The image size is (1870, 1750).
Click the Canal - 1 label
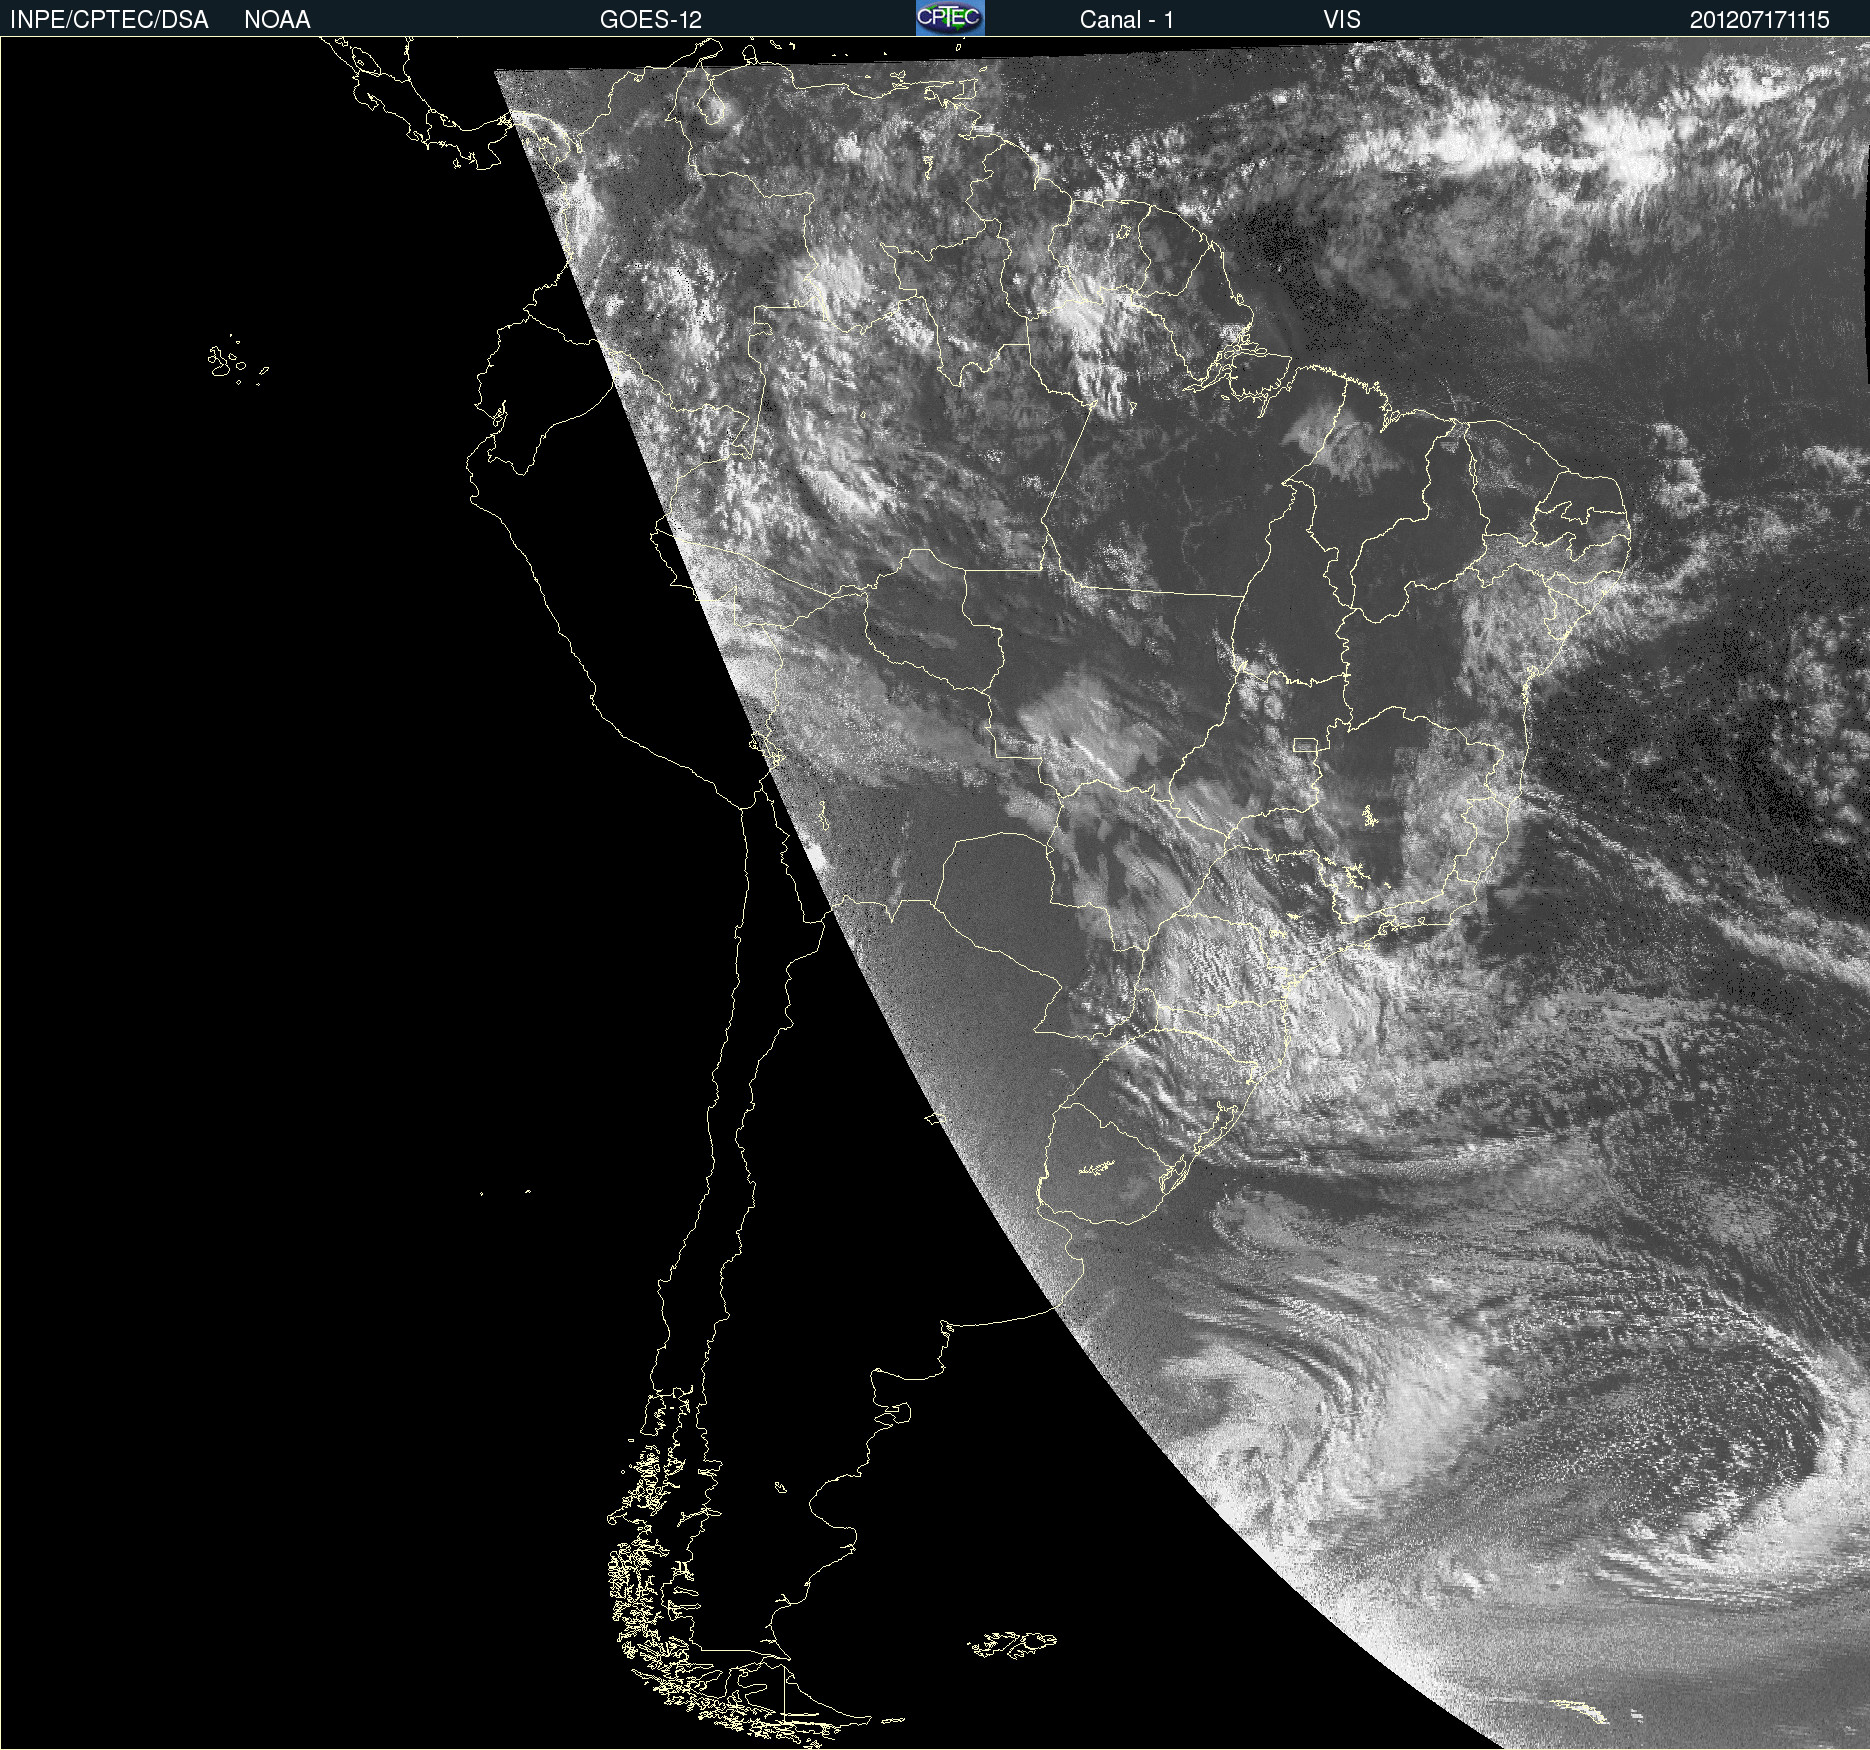click(1126, 20)
